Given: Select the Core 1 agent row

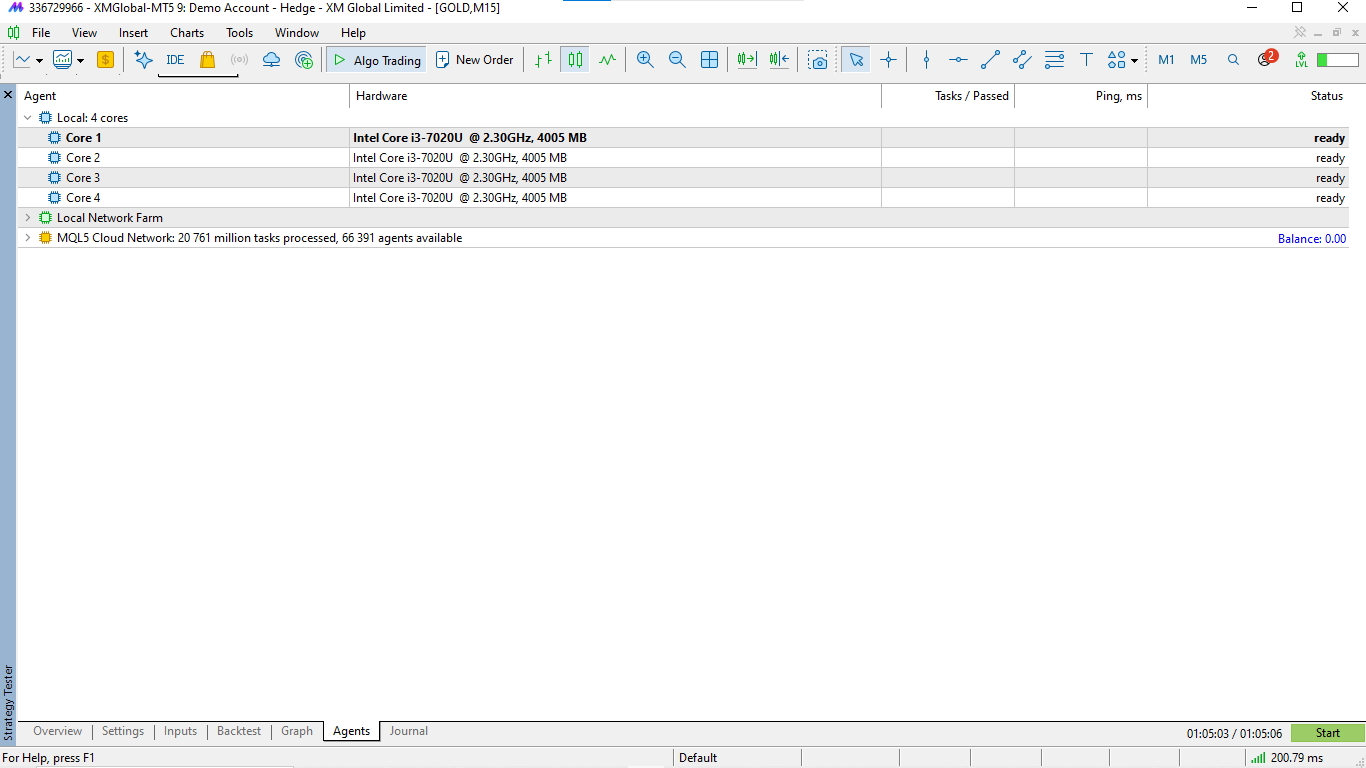Looking at the screenshot, I should tap(682, 138).
